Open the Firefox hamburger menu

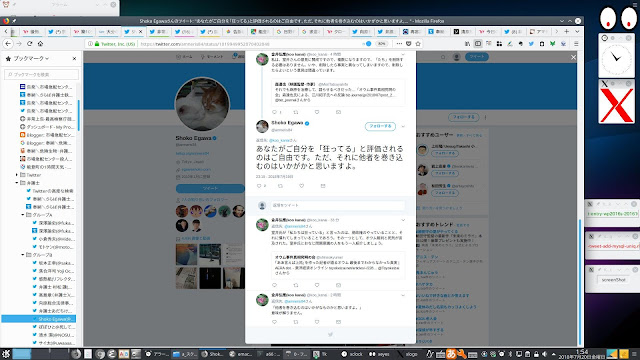[576, 44]
